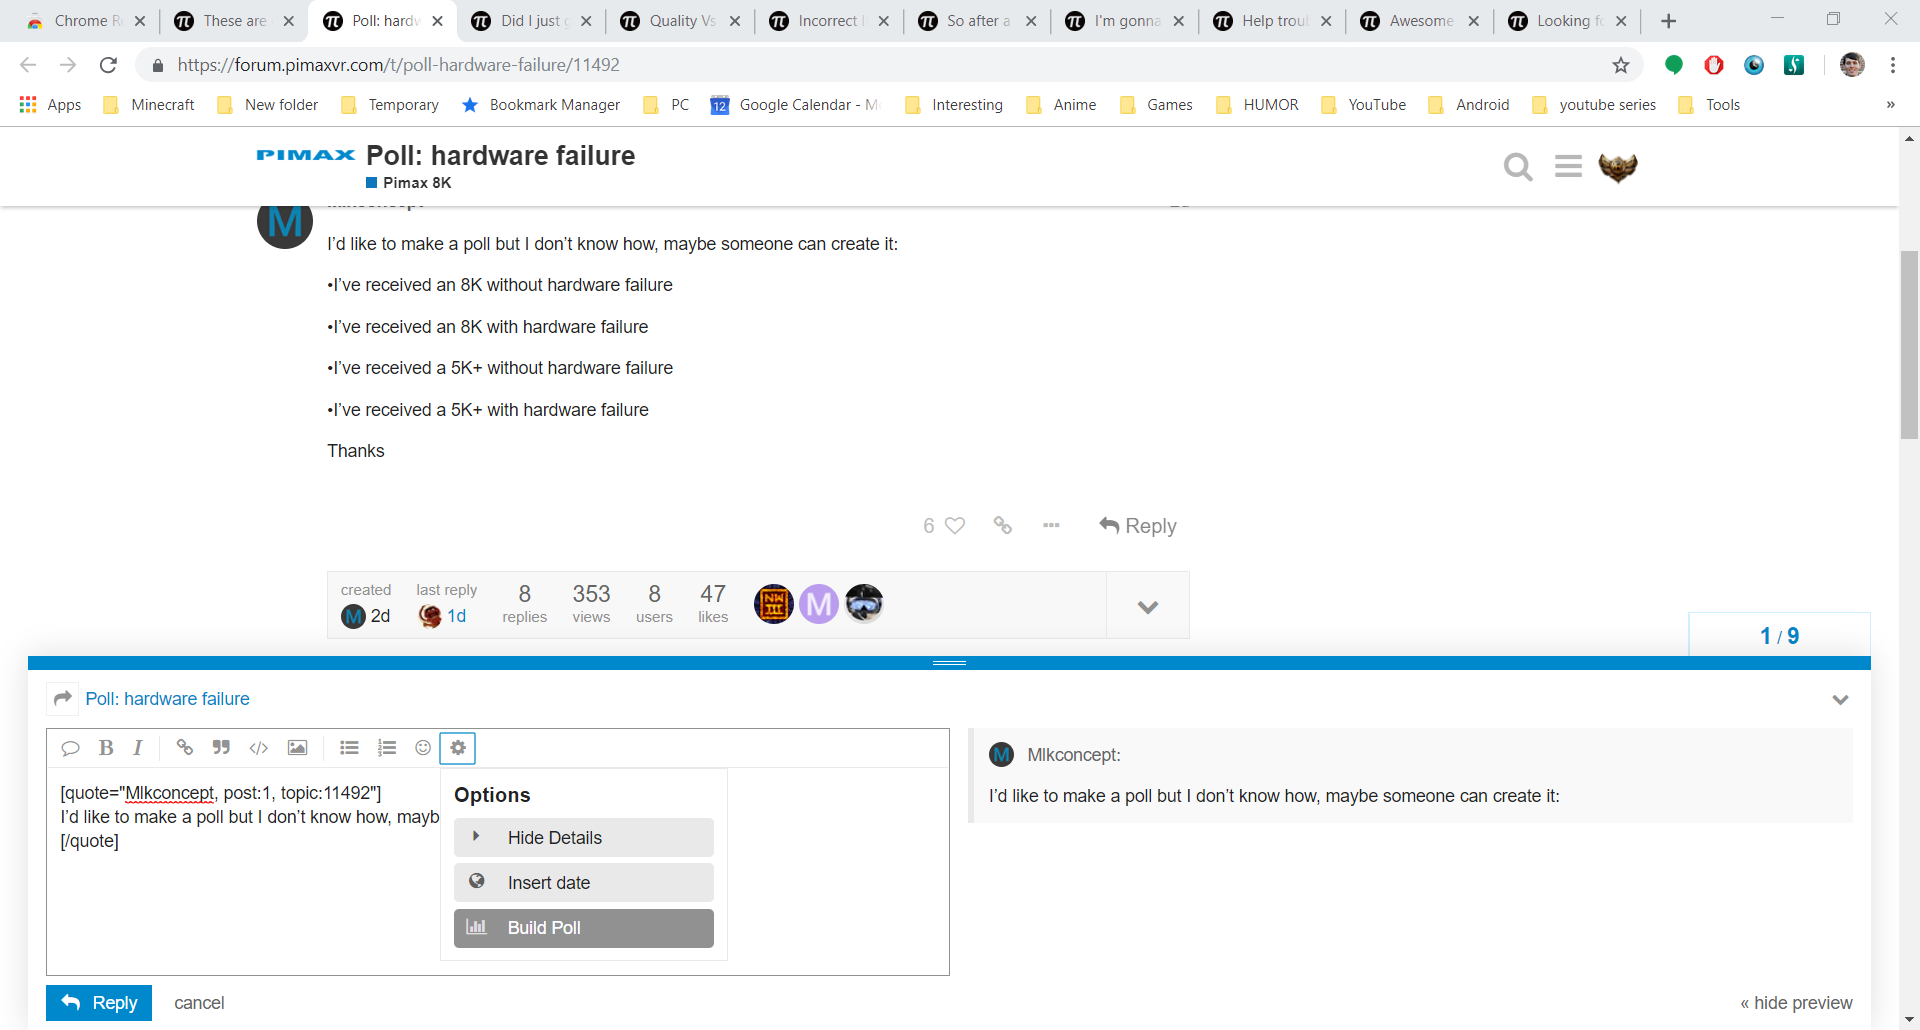Screen dimensions: 1920x1030
Task: Insert a numbered list
Action: (x=387, y=748)
